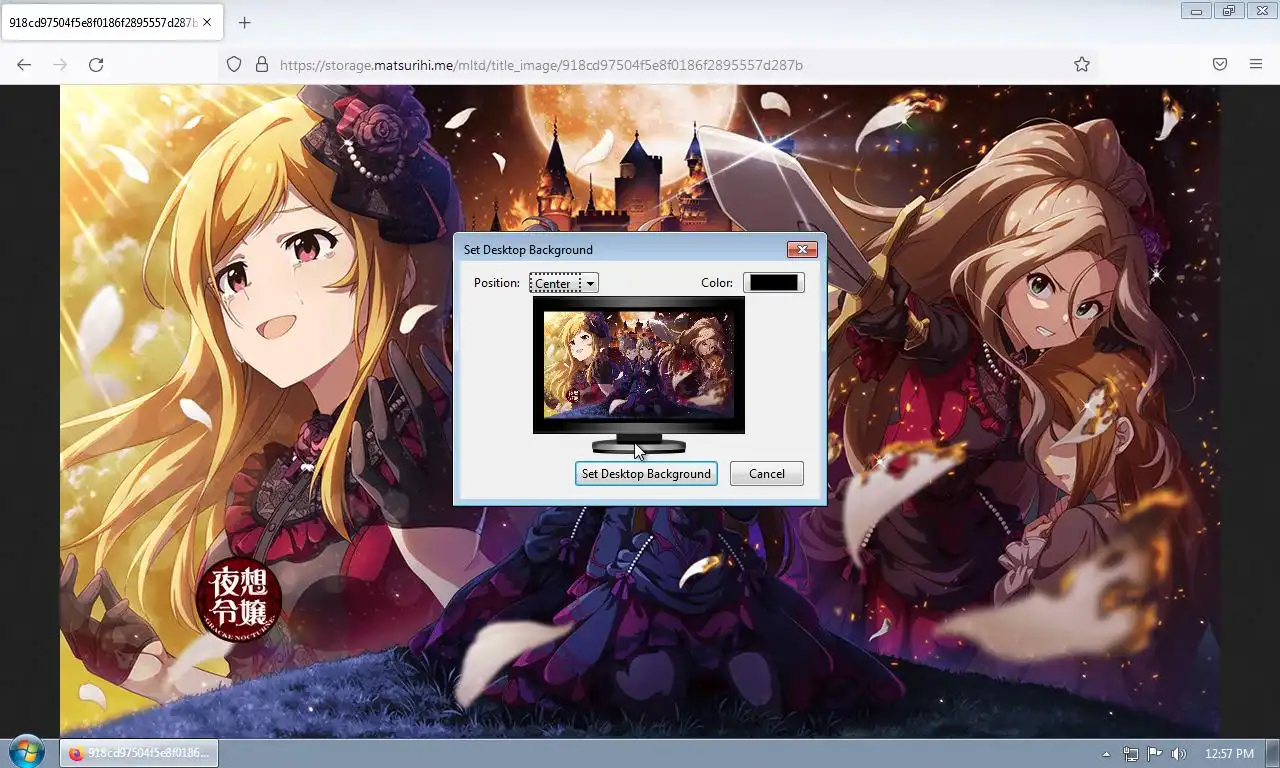Image resolution: width=1280 pixels, height=768 pixels.
Task: Open the Position dropdown
Action: click(x=564, y=283)
